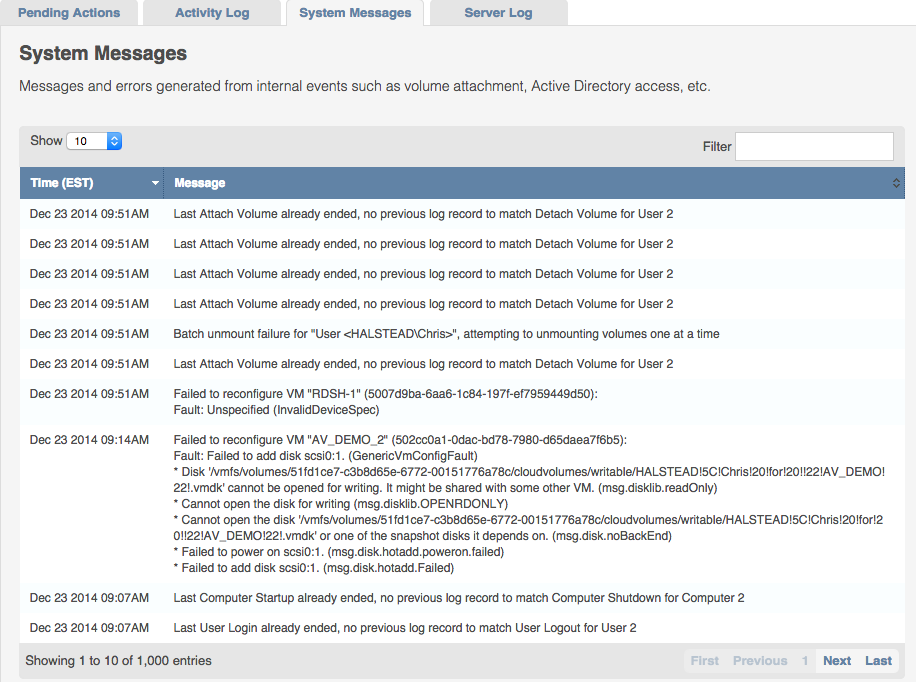The height and width of the screenshot is (682, 916).
Task: Click the Time (EST) header label
Action: [62, 183]
